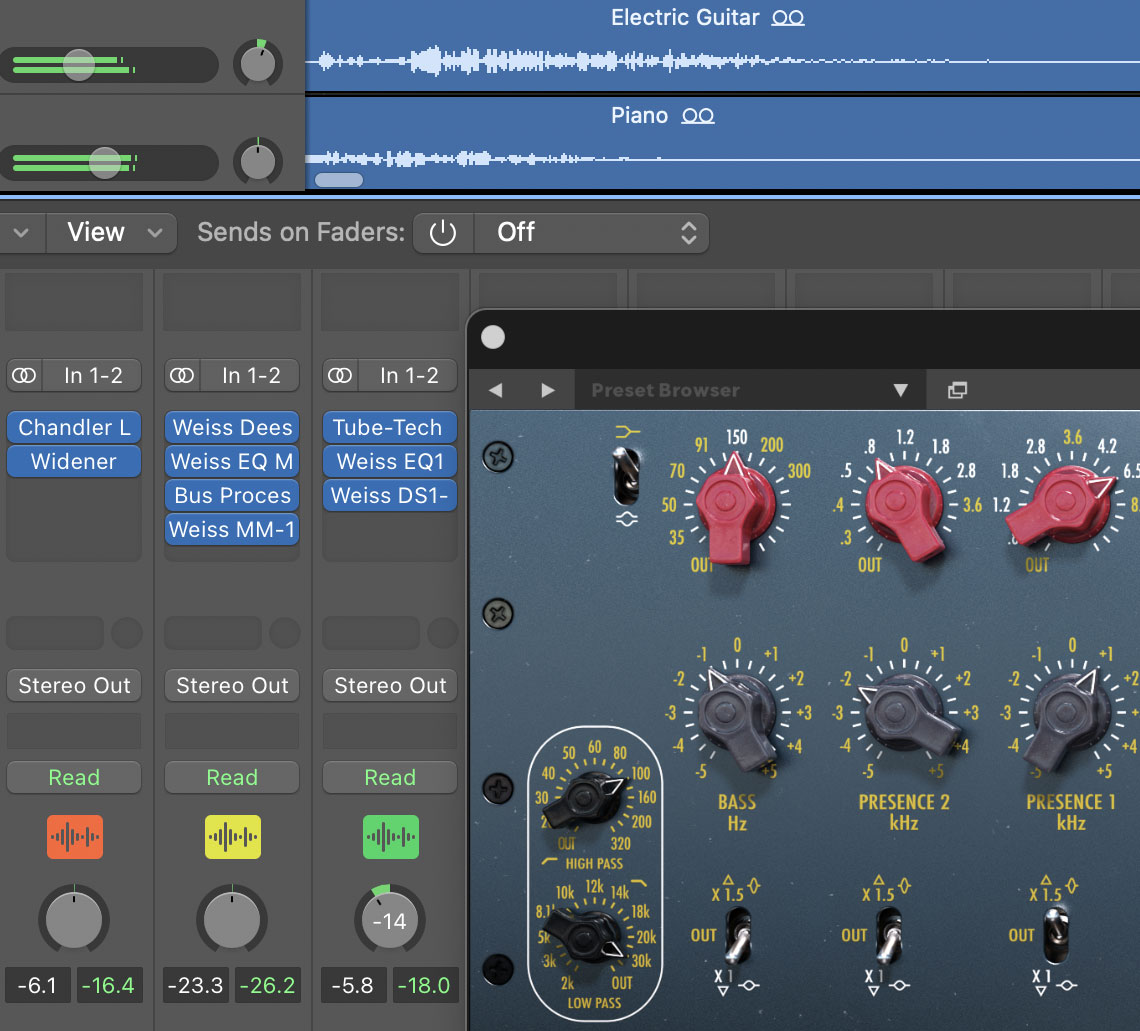Open Stereo Out output slot on second channel
1140x1031 pixels.
pyautogui.click(x=232, y=686)
